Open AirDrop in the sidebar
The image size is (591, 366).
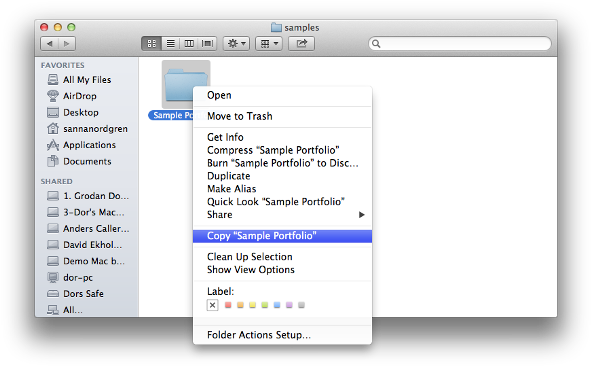click(x=72, y=96)
